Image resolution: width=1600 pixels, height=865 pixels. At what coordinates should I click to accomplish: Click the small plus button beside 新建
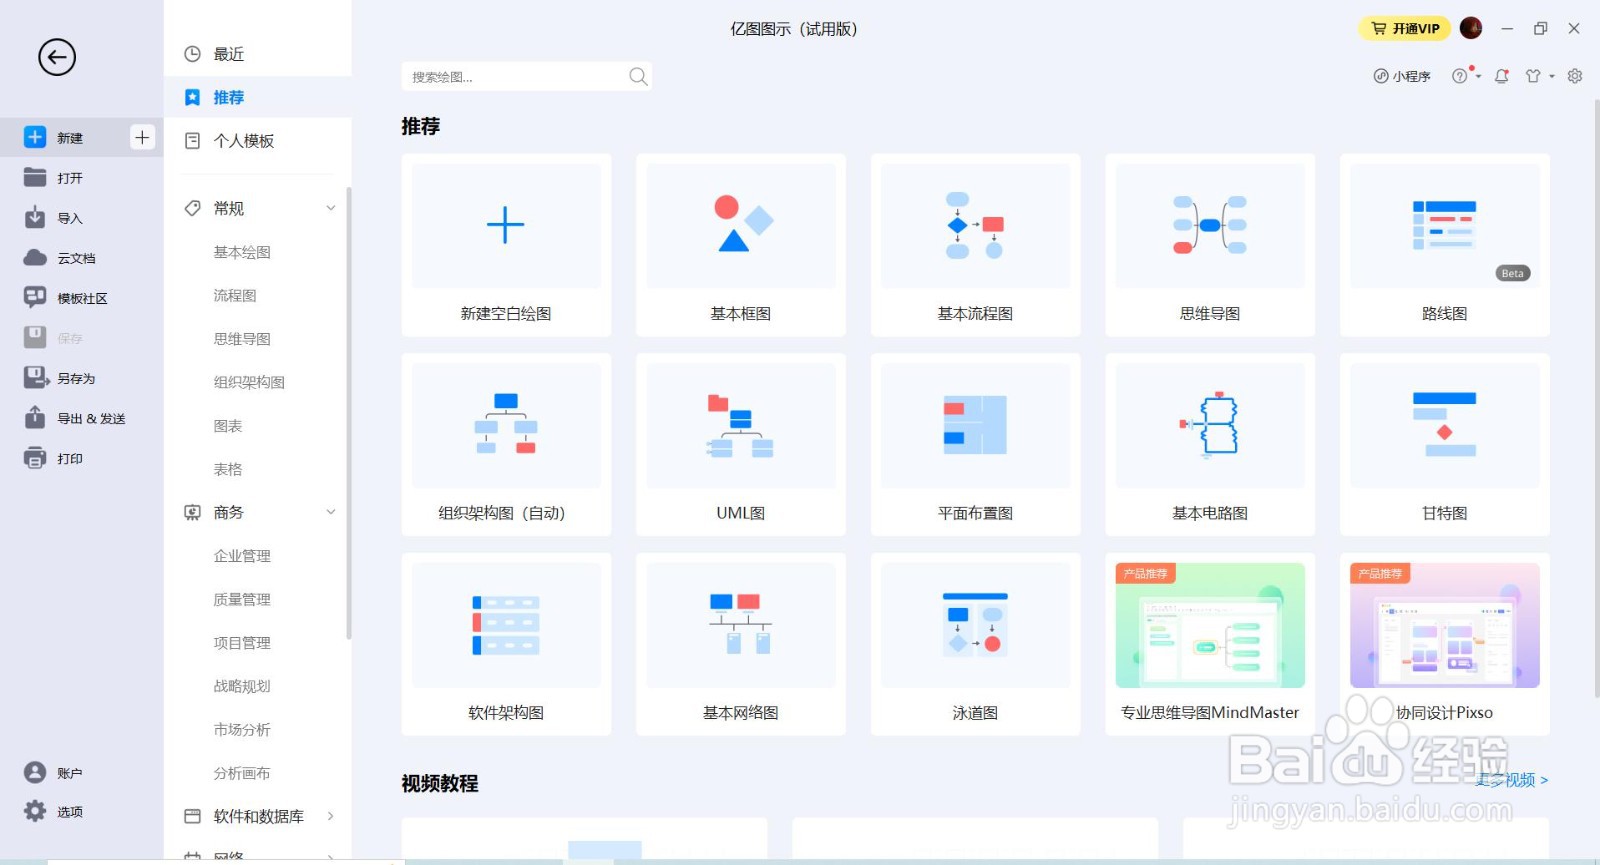coord(142,137)
